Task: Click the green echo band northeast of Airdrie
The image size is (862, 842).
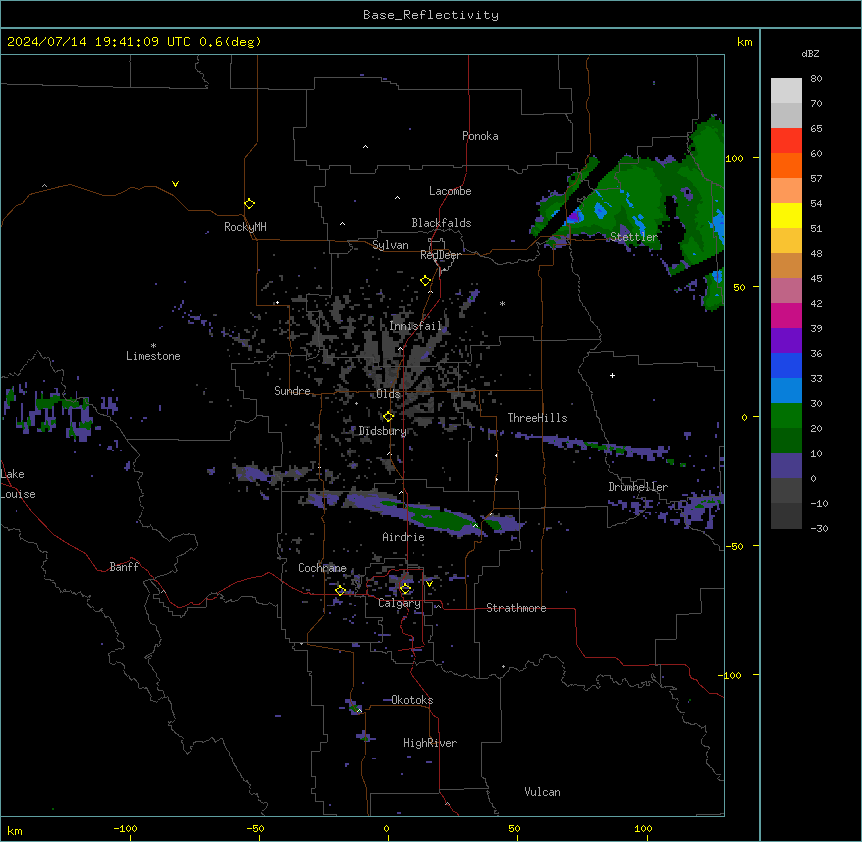Action: point(440,518)
